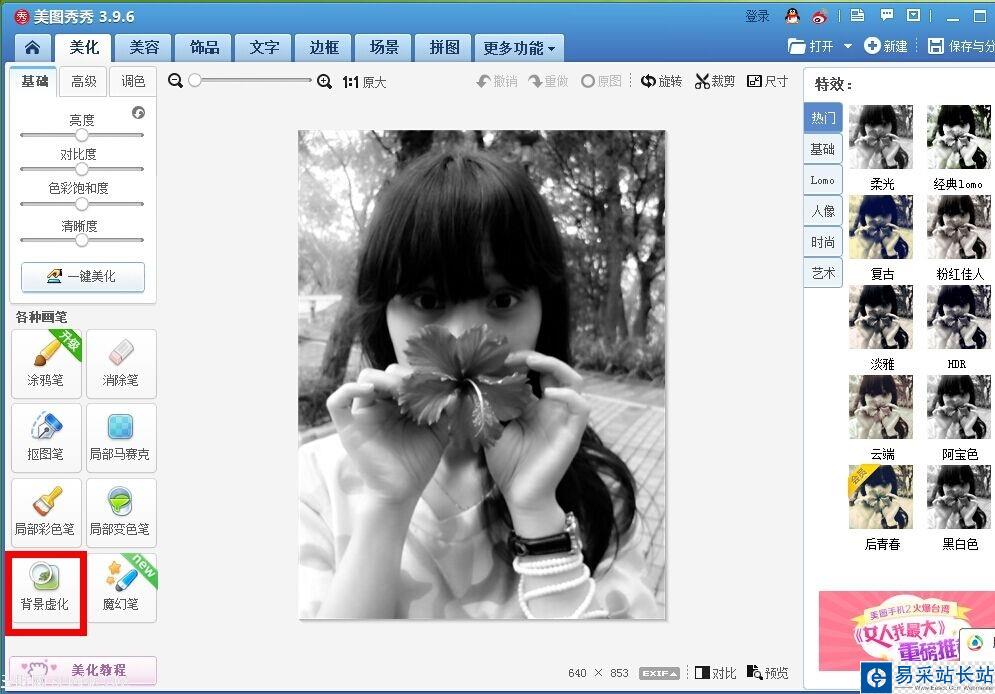Click the 亮度 brightness slider handle
Screen dimensions: 995x694
tap(82, 135)
